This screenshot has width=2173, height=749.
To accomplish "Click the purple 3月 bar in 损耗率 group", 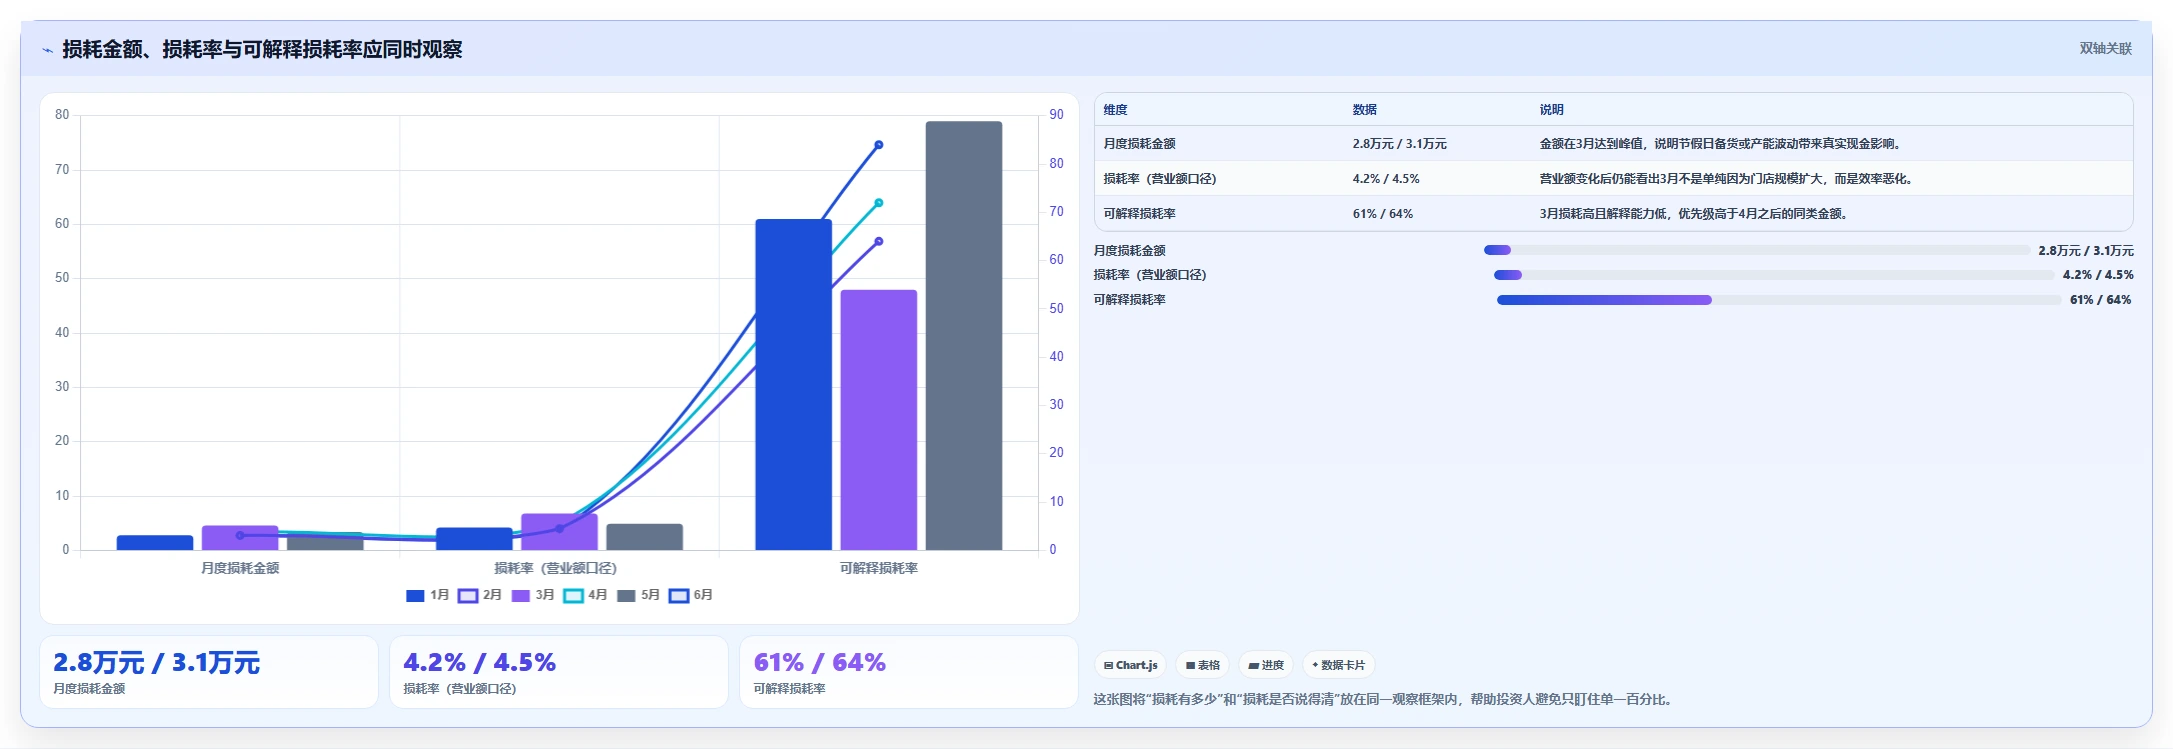I will pyautogui.click(x=559, y=532).
